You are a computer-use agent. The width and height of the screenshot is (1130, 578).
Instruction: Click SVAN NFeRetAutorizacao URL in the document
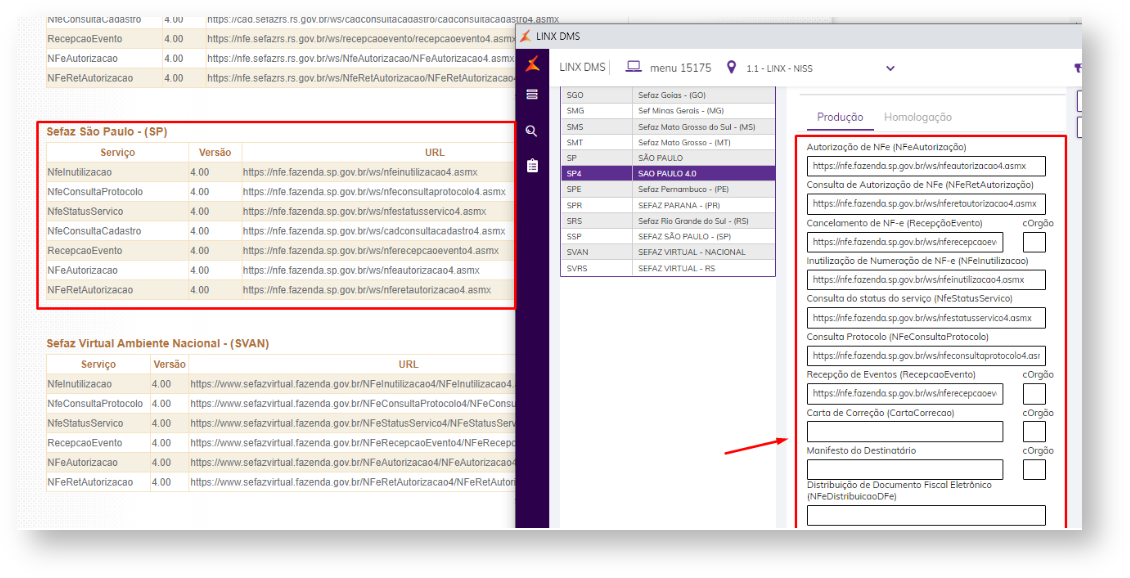352,481
